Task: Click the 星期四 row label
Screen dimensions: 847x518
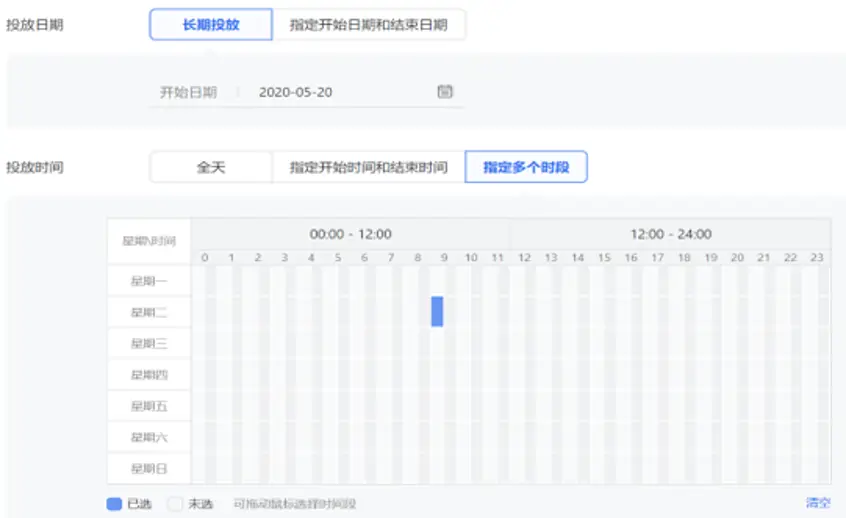Action: (x=149, y=374)
